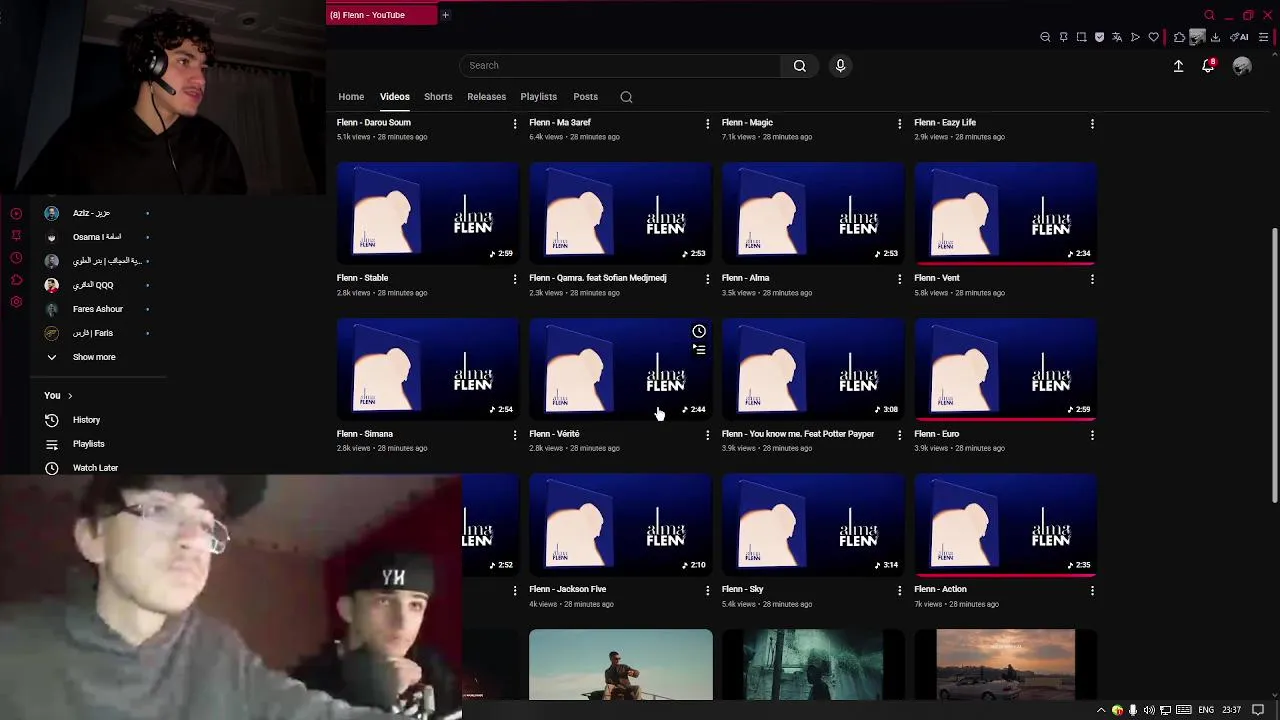Viewport: 1280px width, 720px height.
Task: Open the Playlists channel tab
Action: (538, 97)
